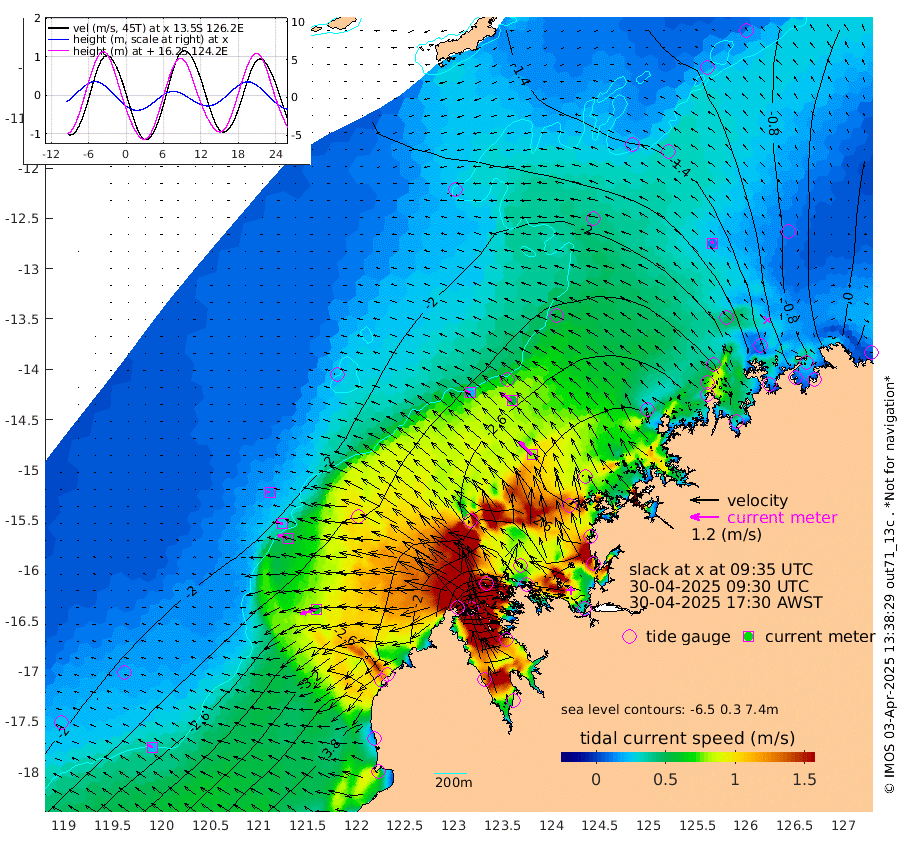
Task: Select tide gauge circle near 13.5S 124E
Action: (x=556, y=315)
